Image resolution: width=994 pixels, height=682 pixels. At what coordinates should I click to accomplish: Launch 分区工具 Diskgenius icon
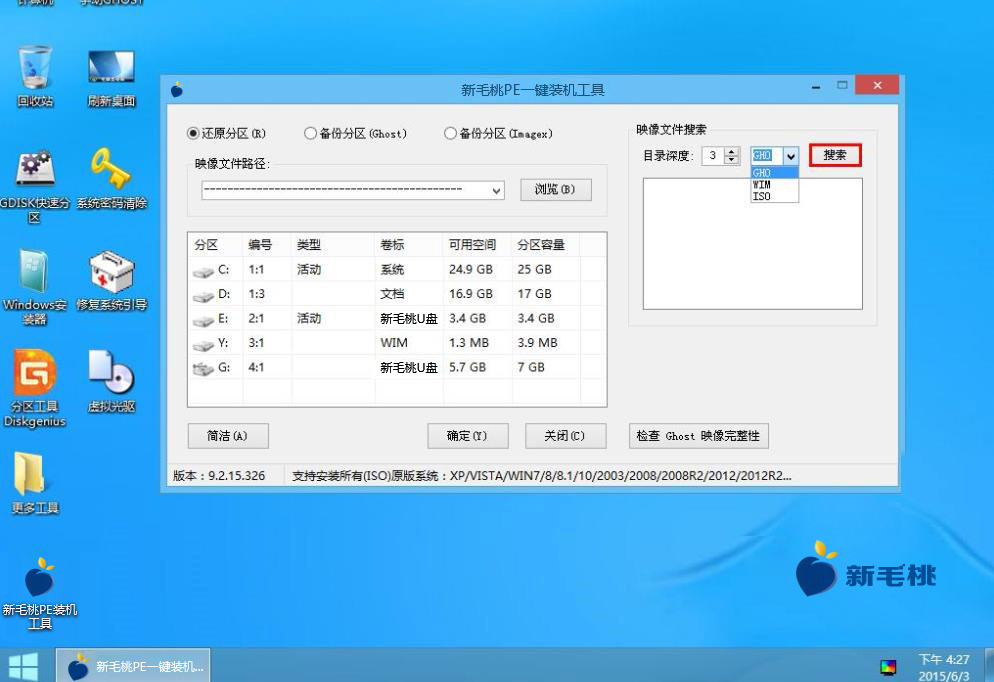point(34,388)
